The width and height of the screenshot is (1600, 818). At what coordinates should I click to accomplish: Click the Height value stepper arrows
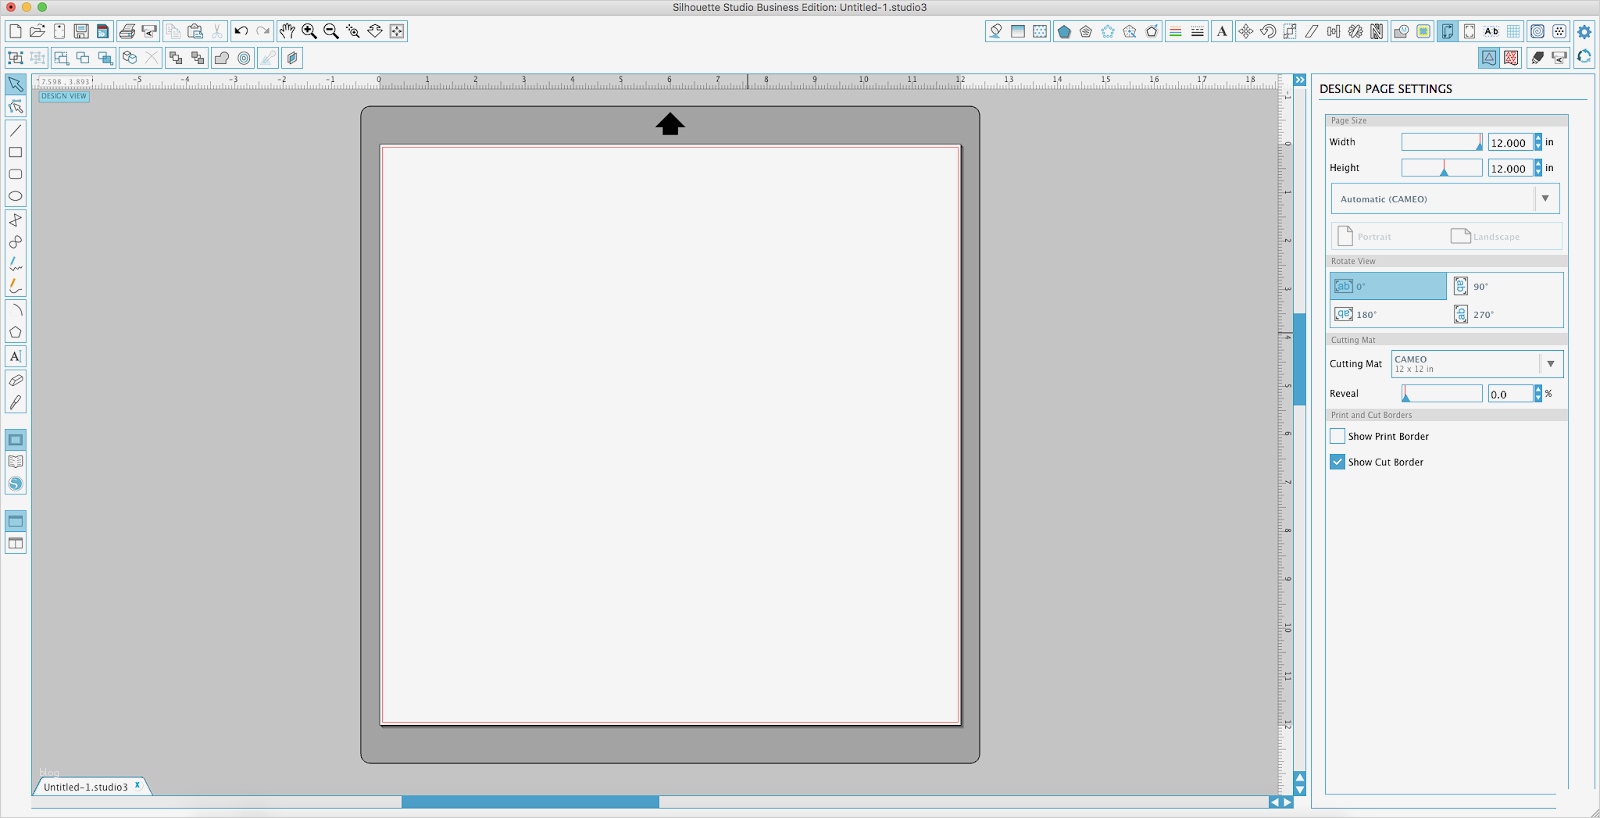[x=1538, y=169]
